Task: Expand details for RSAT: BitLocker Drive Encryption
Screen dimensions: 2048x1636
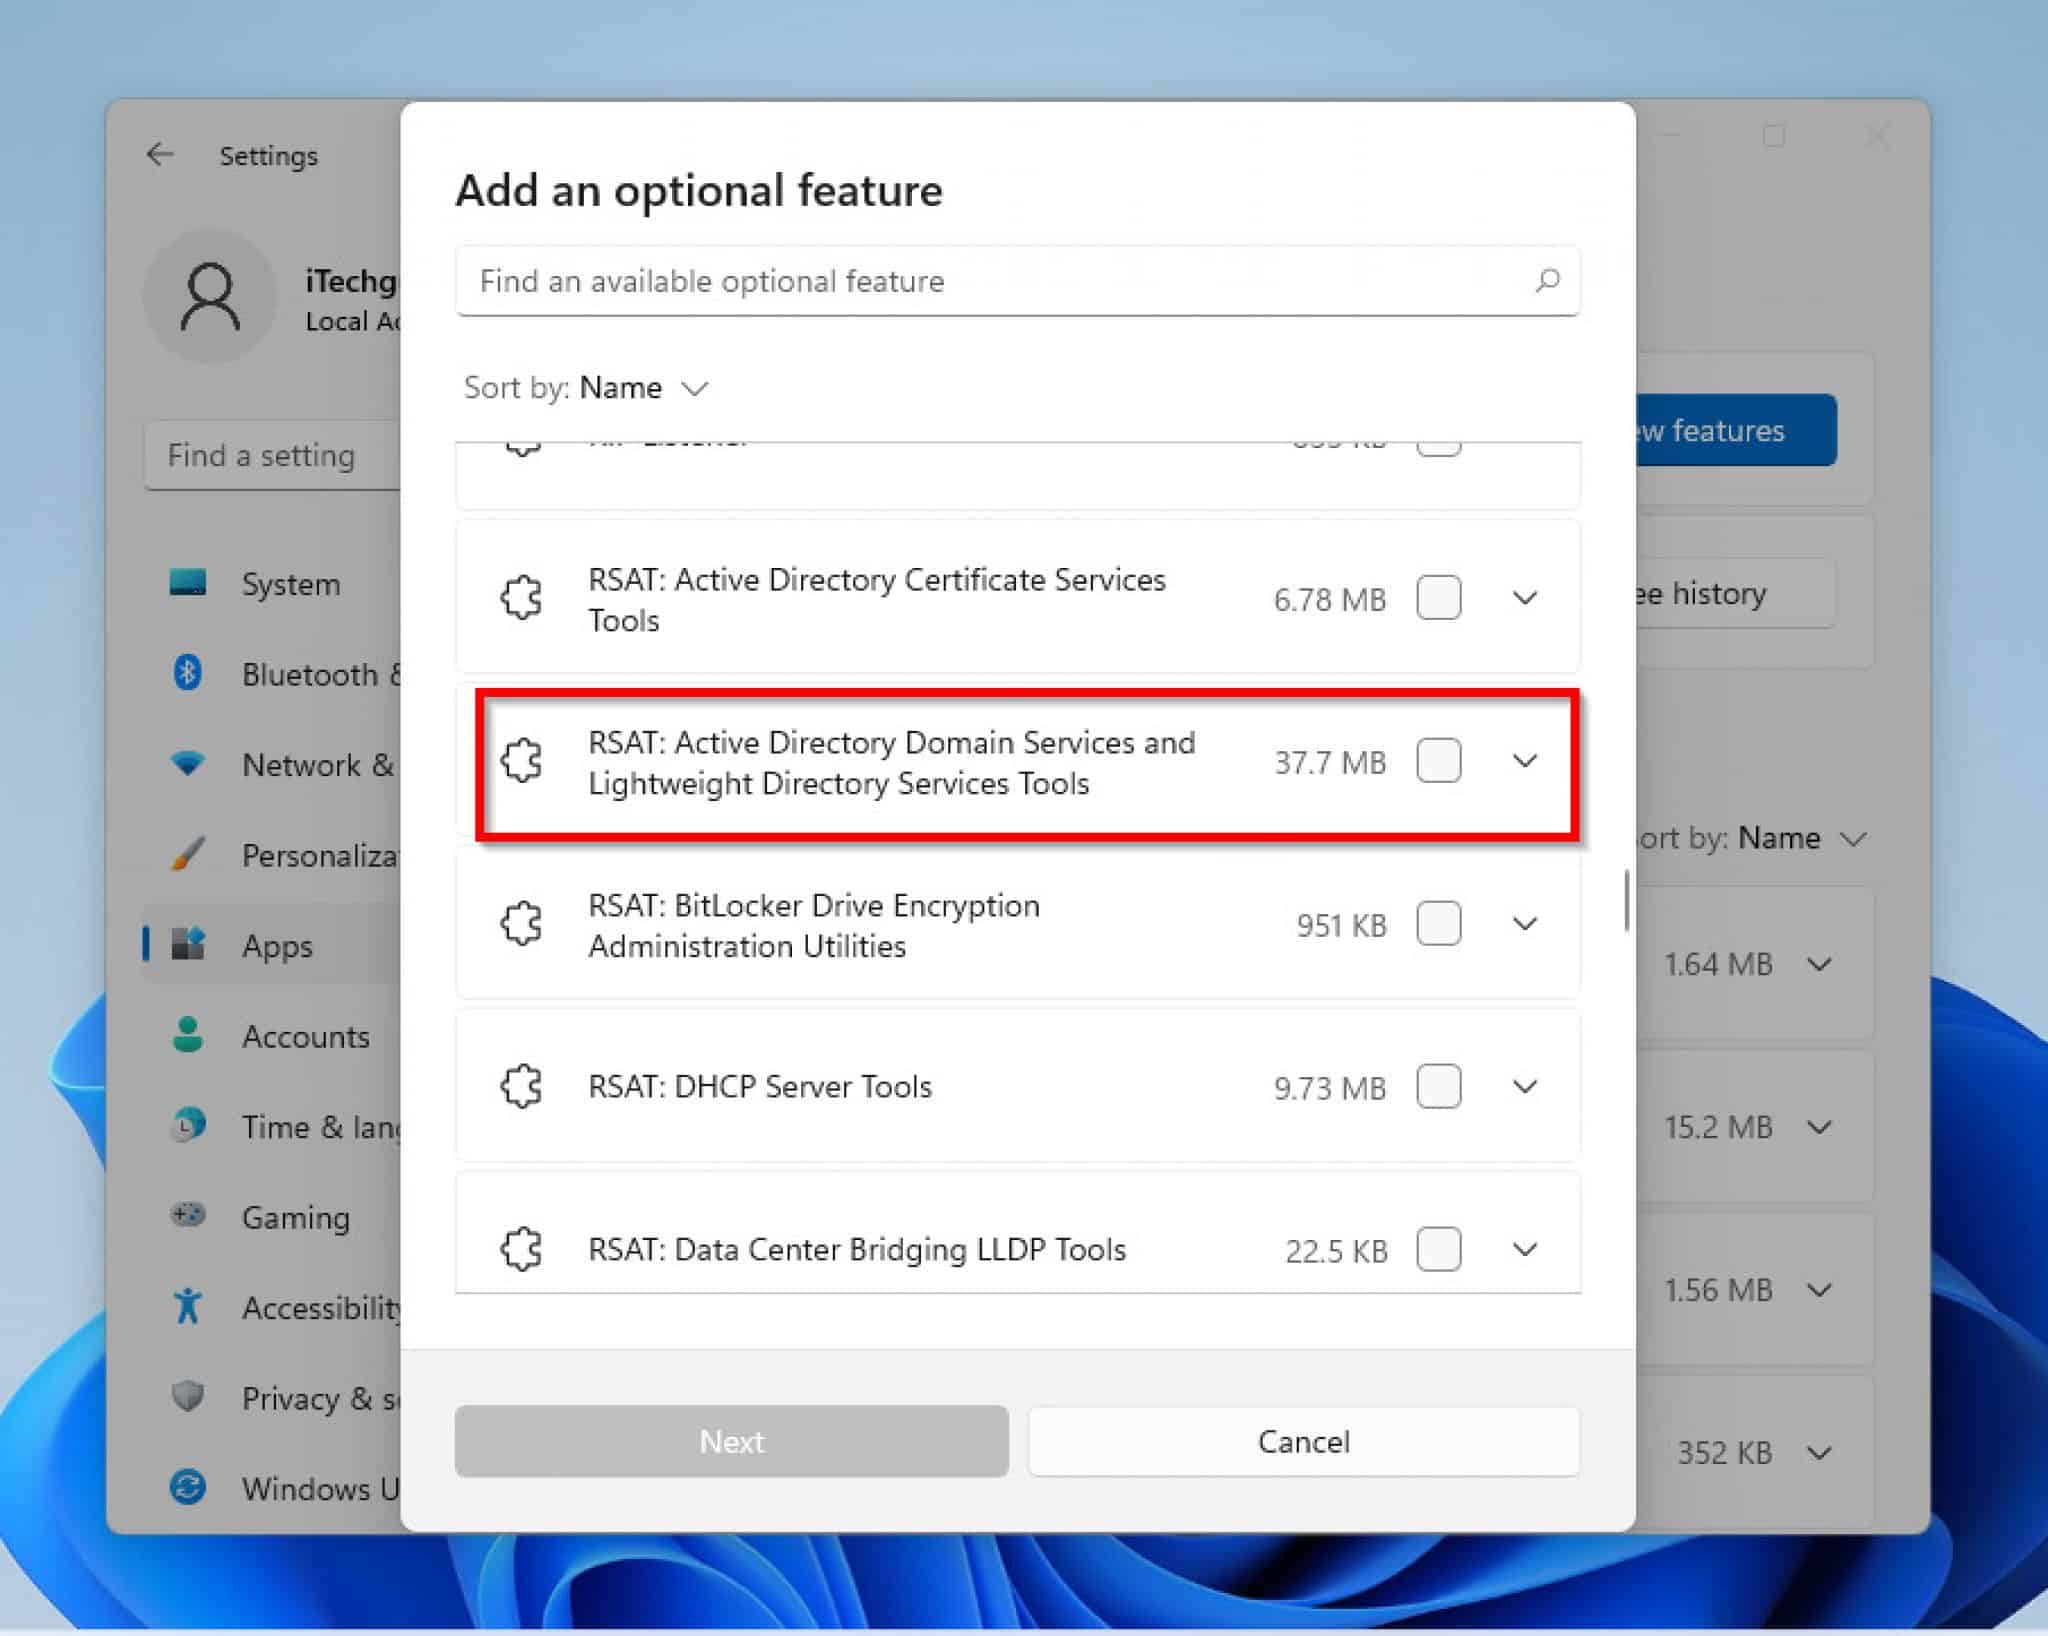Action: point(1525,924)
